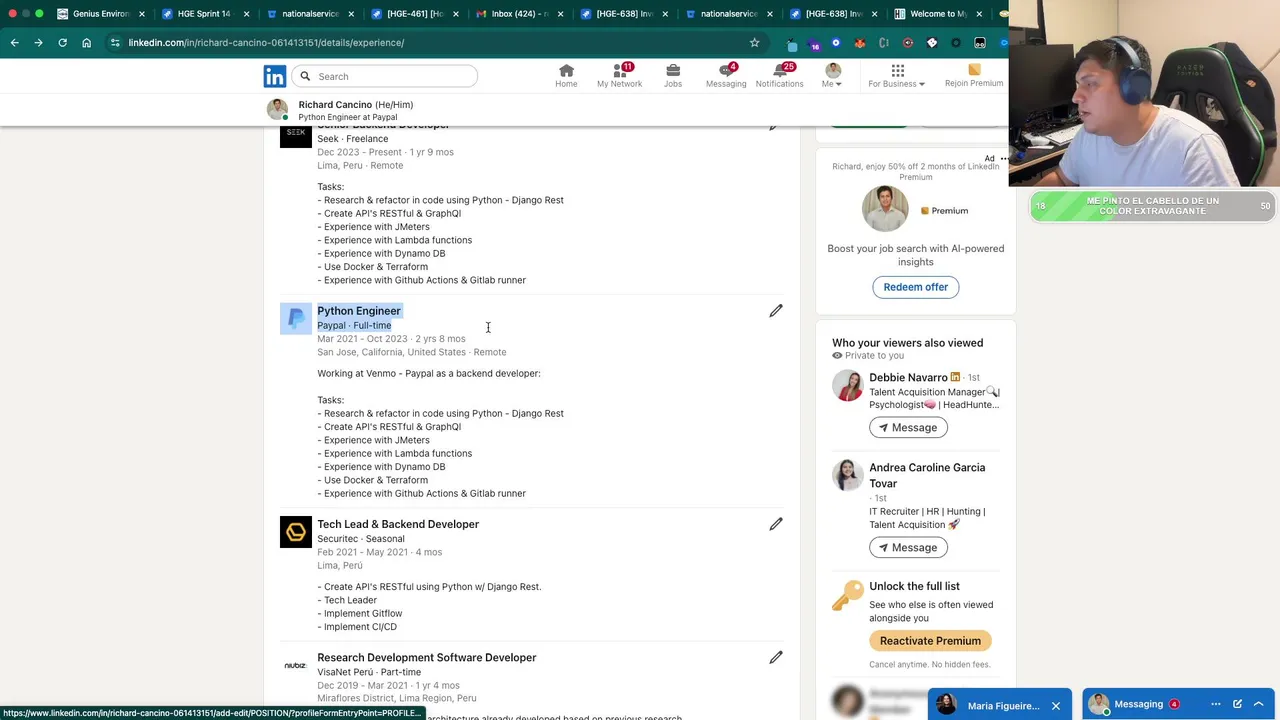Message Debbie Navarro

[908, 427]
